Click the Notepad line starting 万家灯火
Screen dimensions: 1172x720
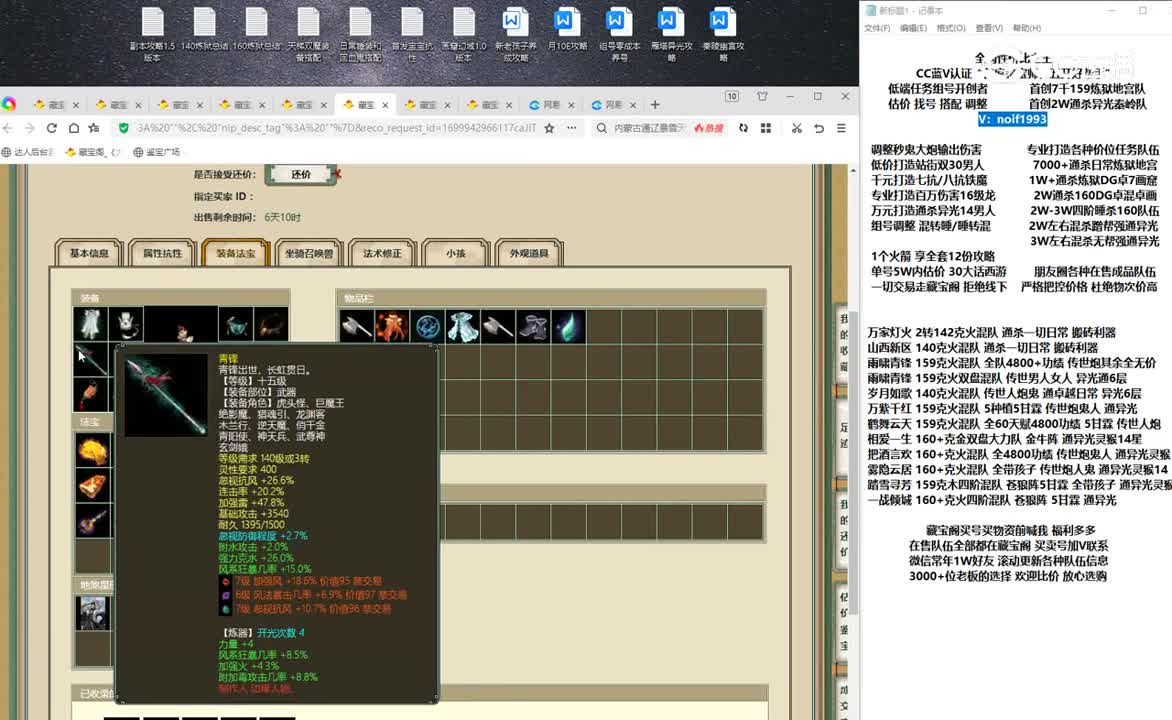tap(991, 332)
